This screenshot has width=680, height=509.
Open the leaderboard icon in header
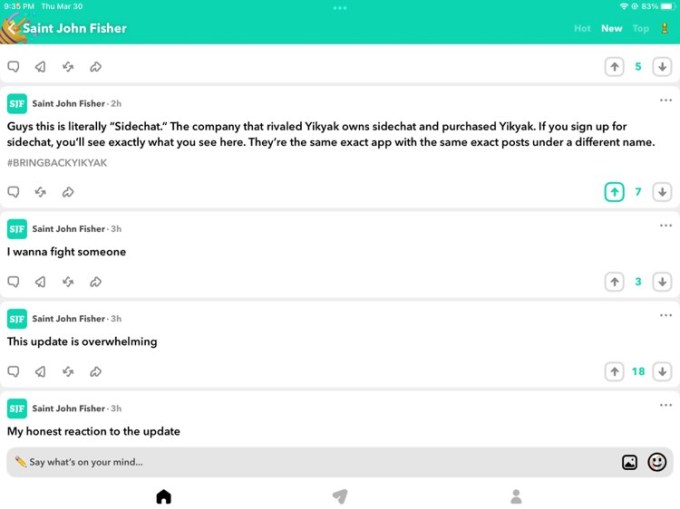coord(664,29)
